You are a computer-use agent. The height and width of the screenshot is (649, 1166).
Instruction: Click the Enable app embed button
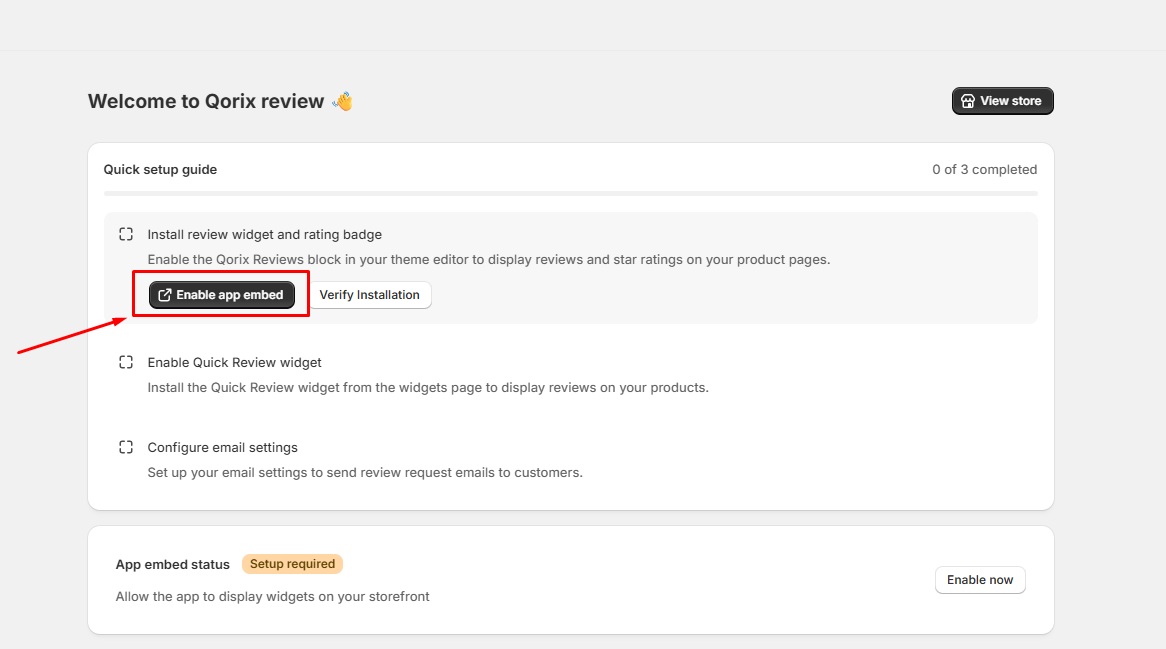(x=222, y=295)
